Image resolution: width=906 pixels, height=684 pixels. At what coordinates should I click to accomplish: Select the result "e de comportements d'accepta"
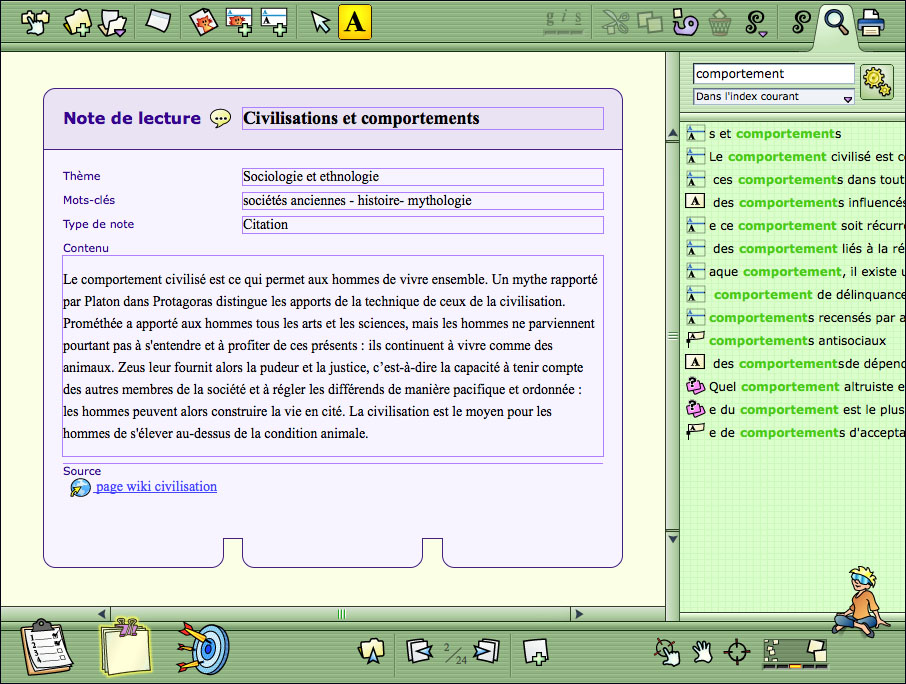click(x=796, y=433)
